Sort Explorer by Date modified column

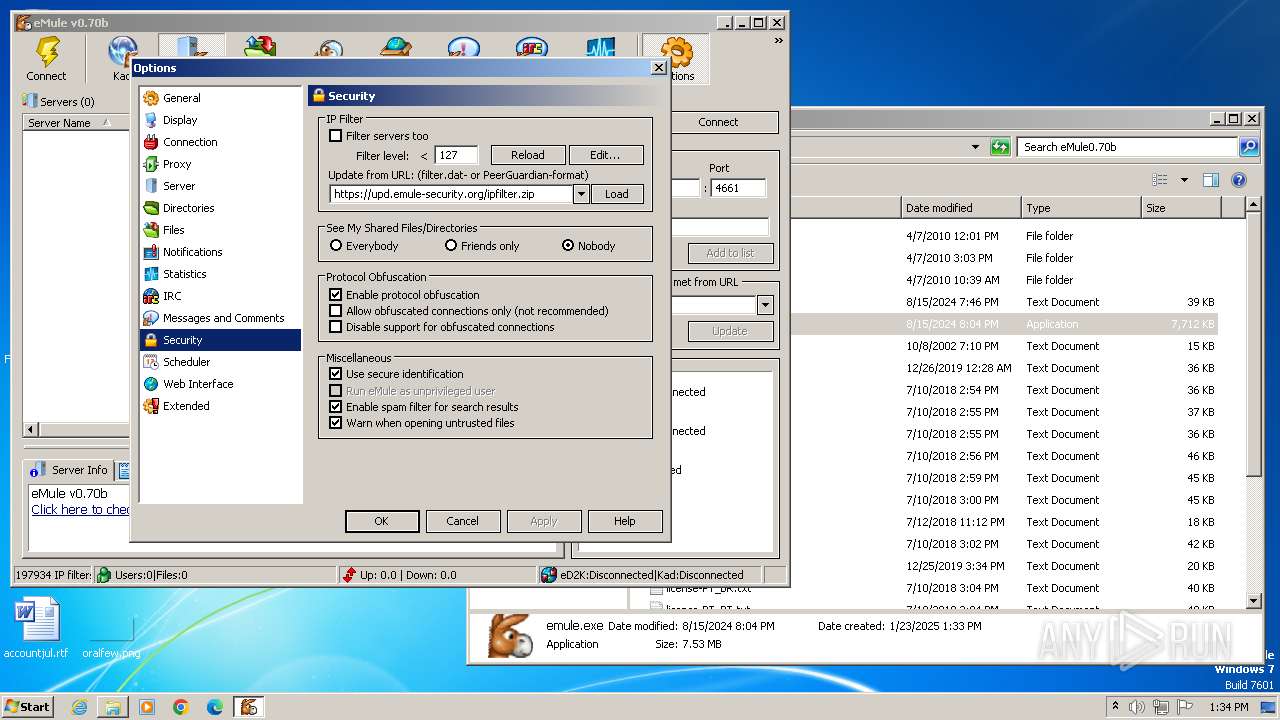point(961,208)
